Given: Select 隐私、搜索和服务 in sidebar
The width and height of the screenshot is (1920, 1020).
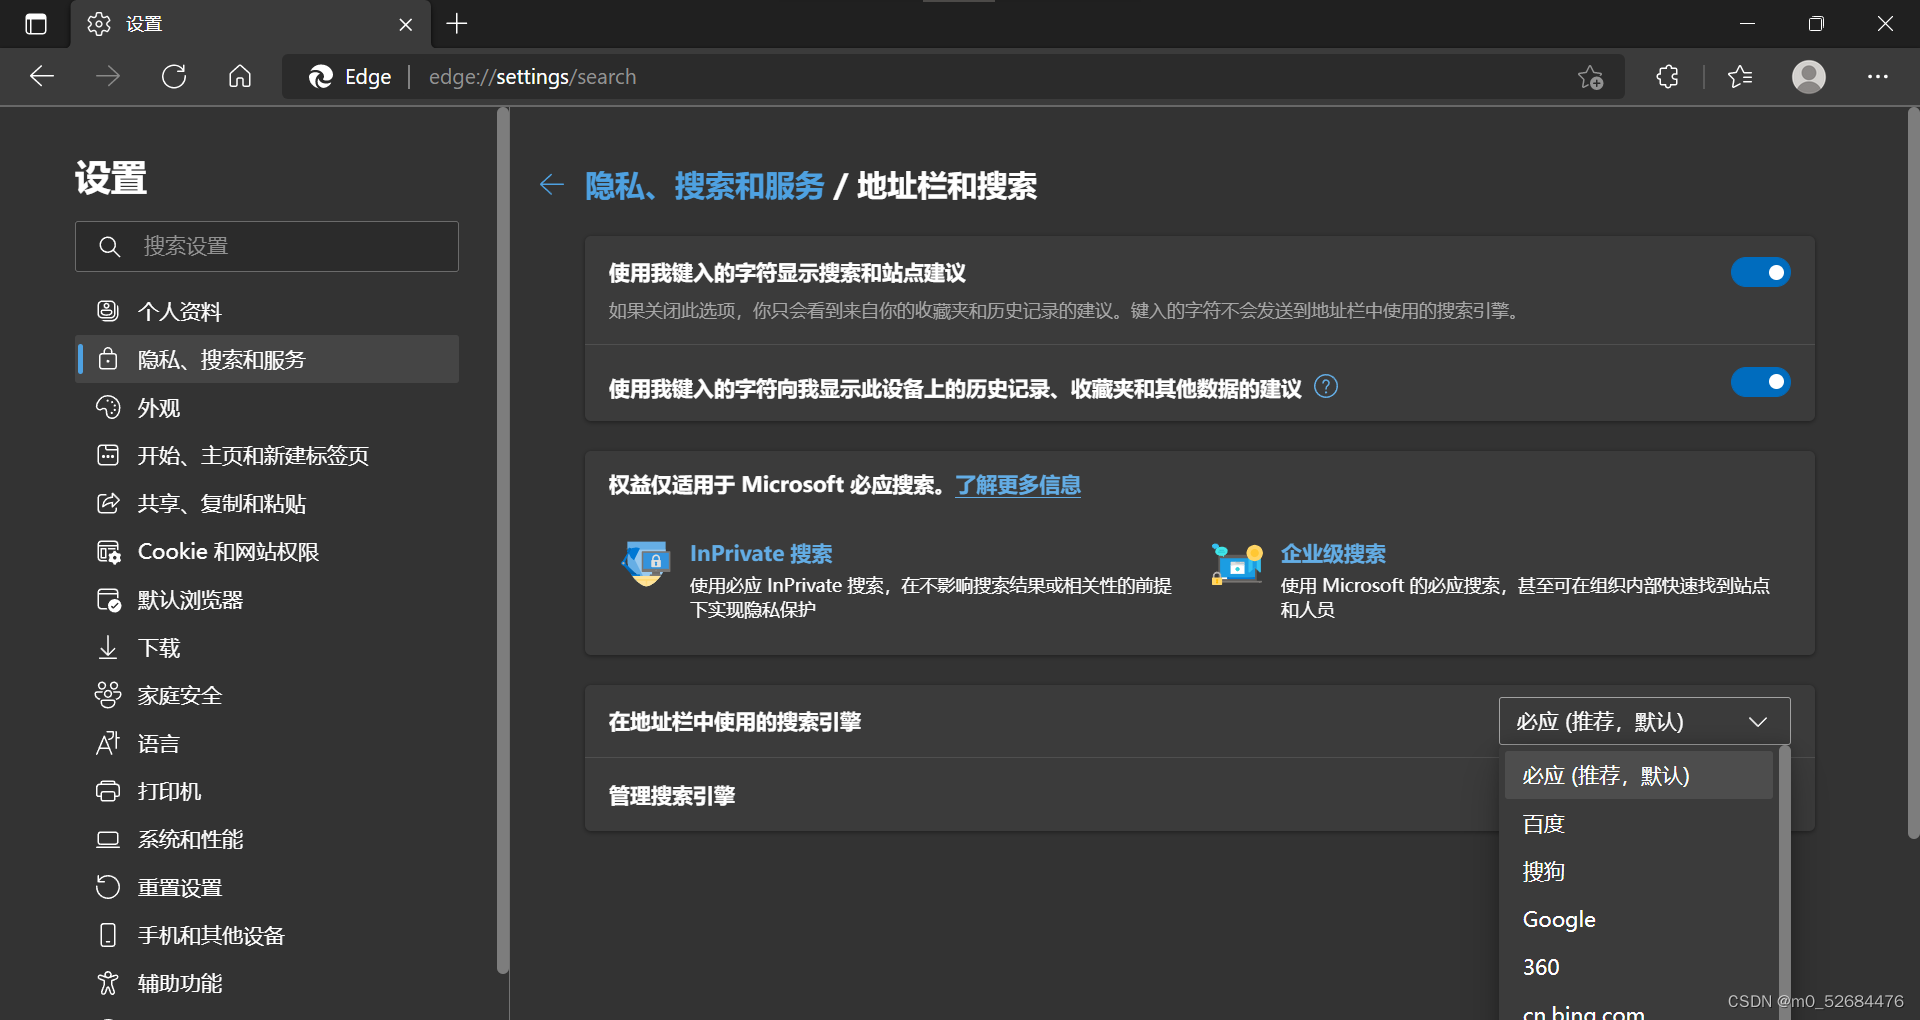Looking at the screenshot, I should click(267, 360).
